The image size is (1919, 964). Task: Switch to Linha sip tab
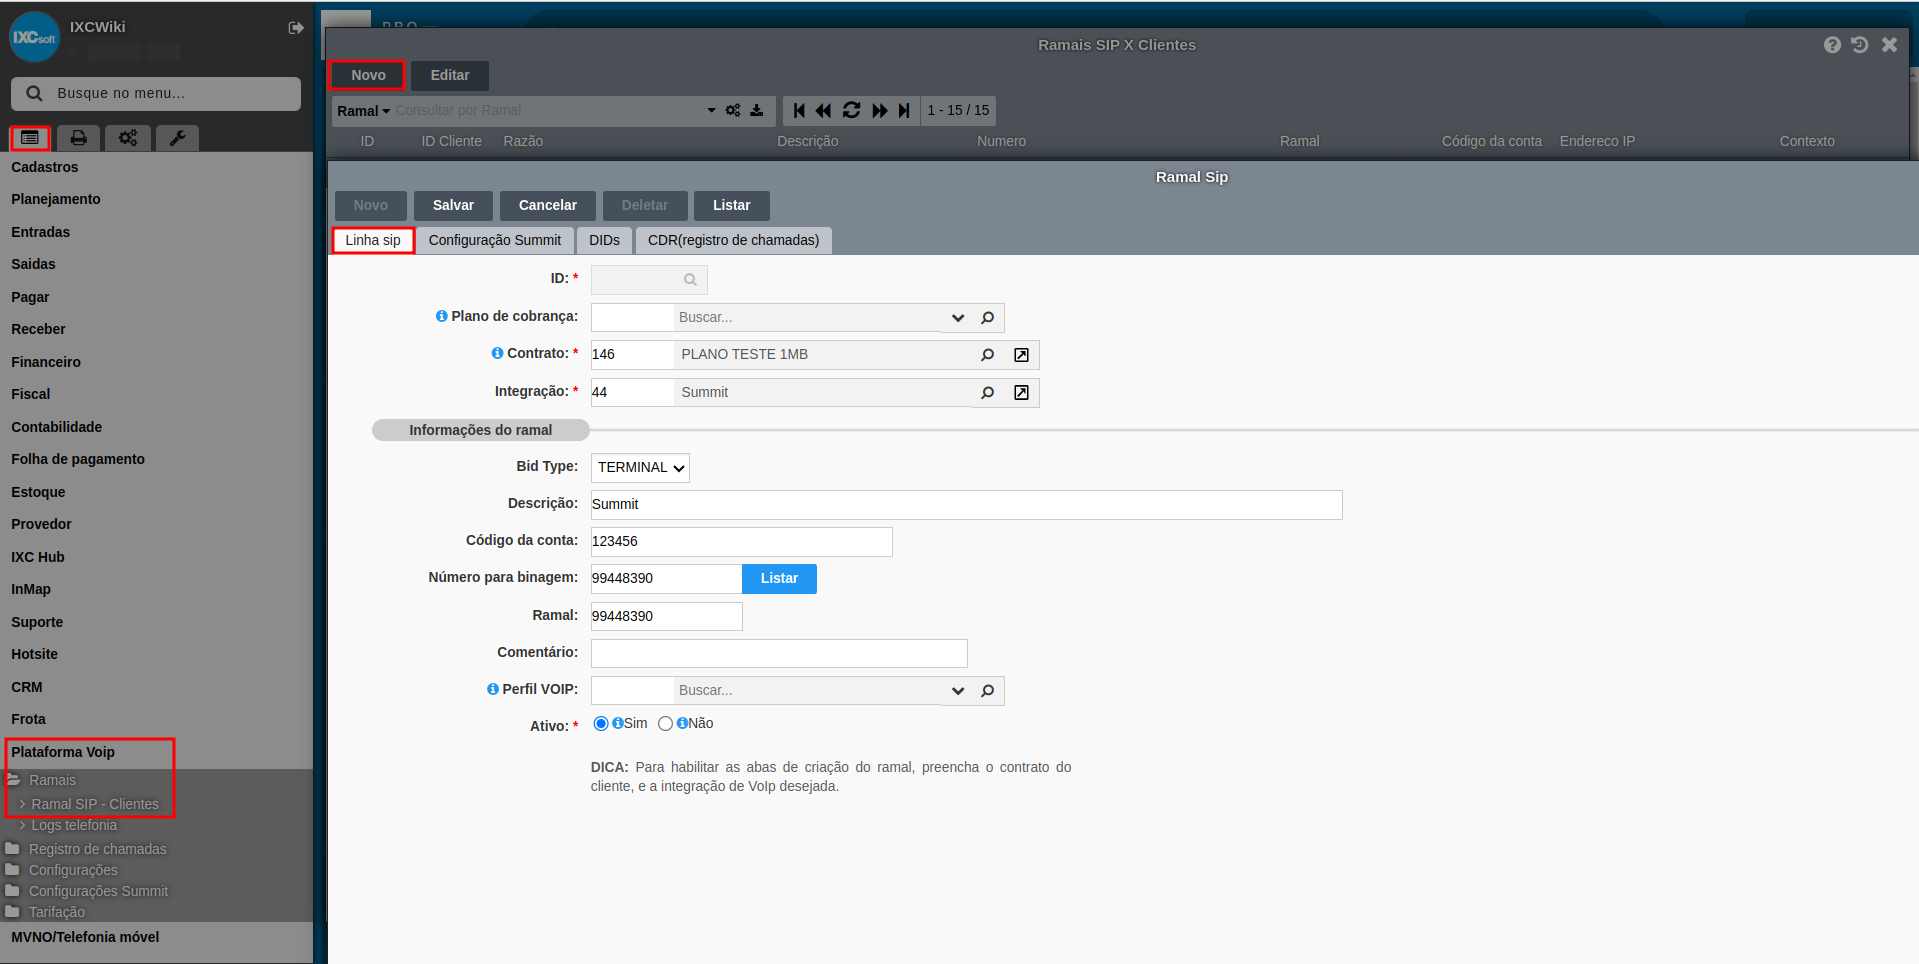click(x=373, y=240)
